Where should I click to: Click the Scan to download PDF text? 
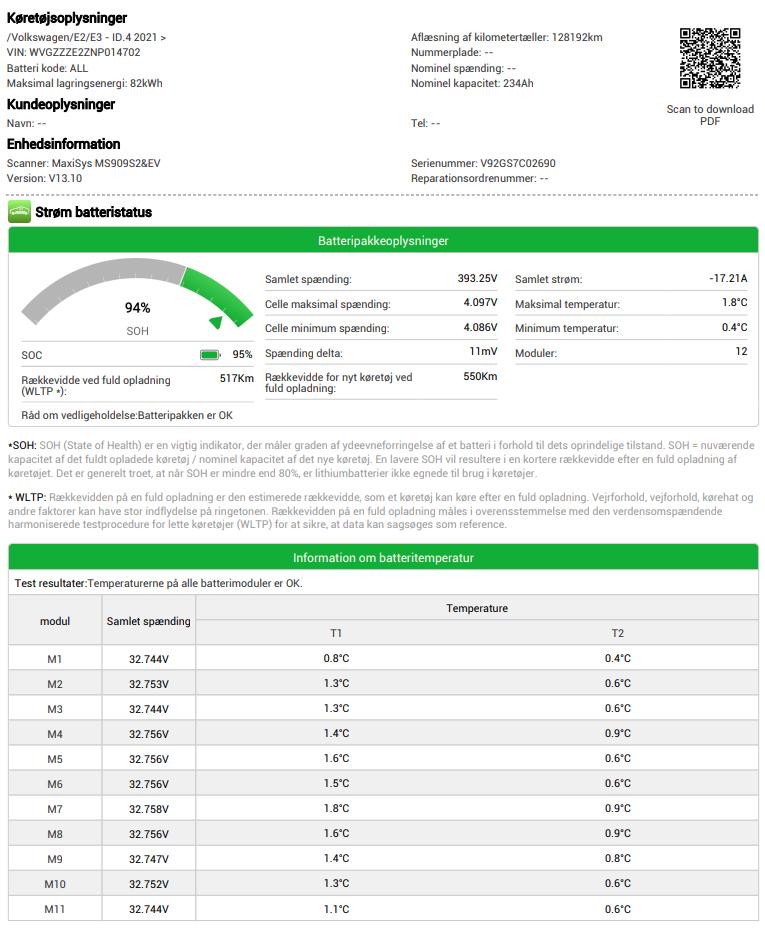tap(710, 115)
